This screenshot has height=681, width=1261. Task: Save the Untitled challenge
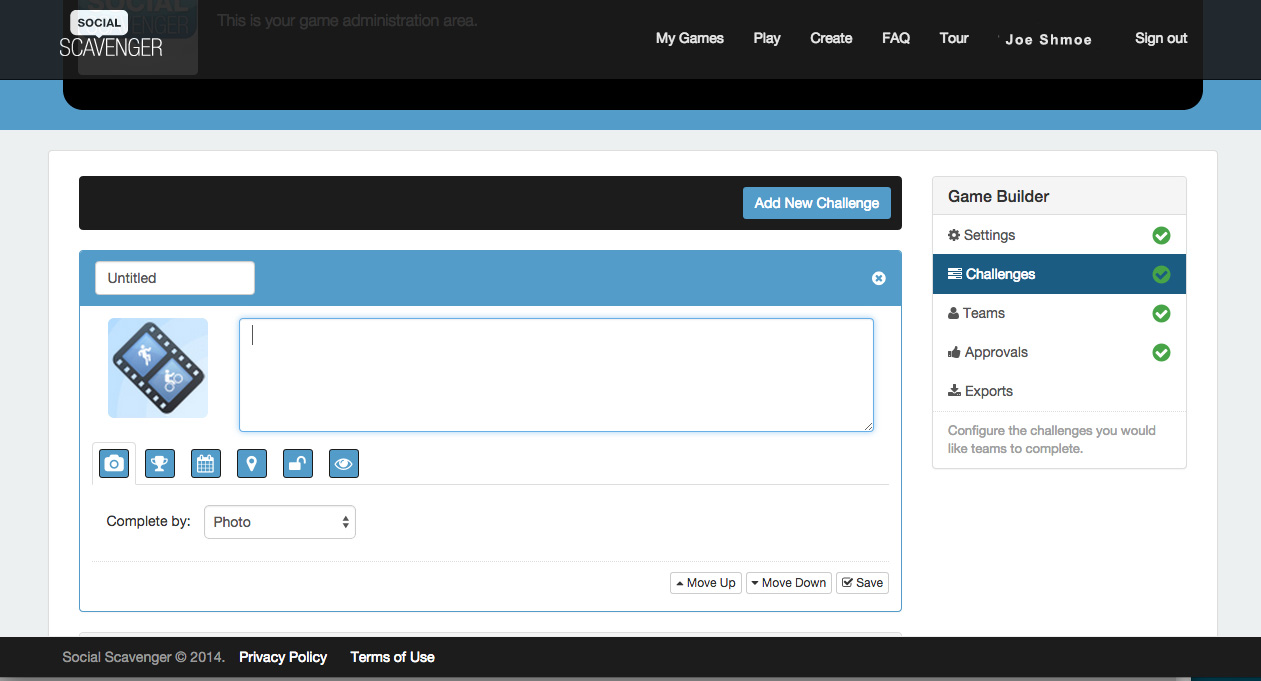click(x=862, y=583)
